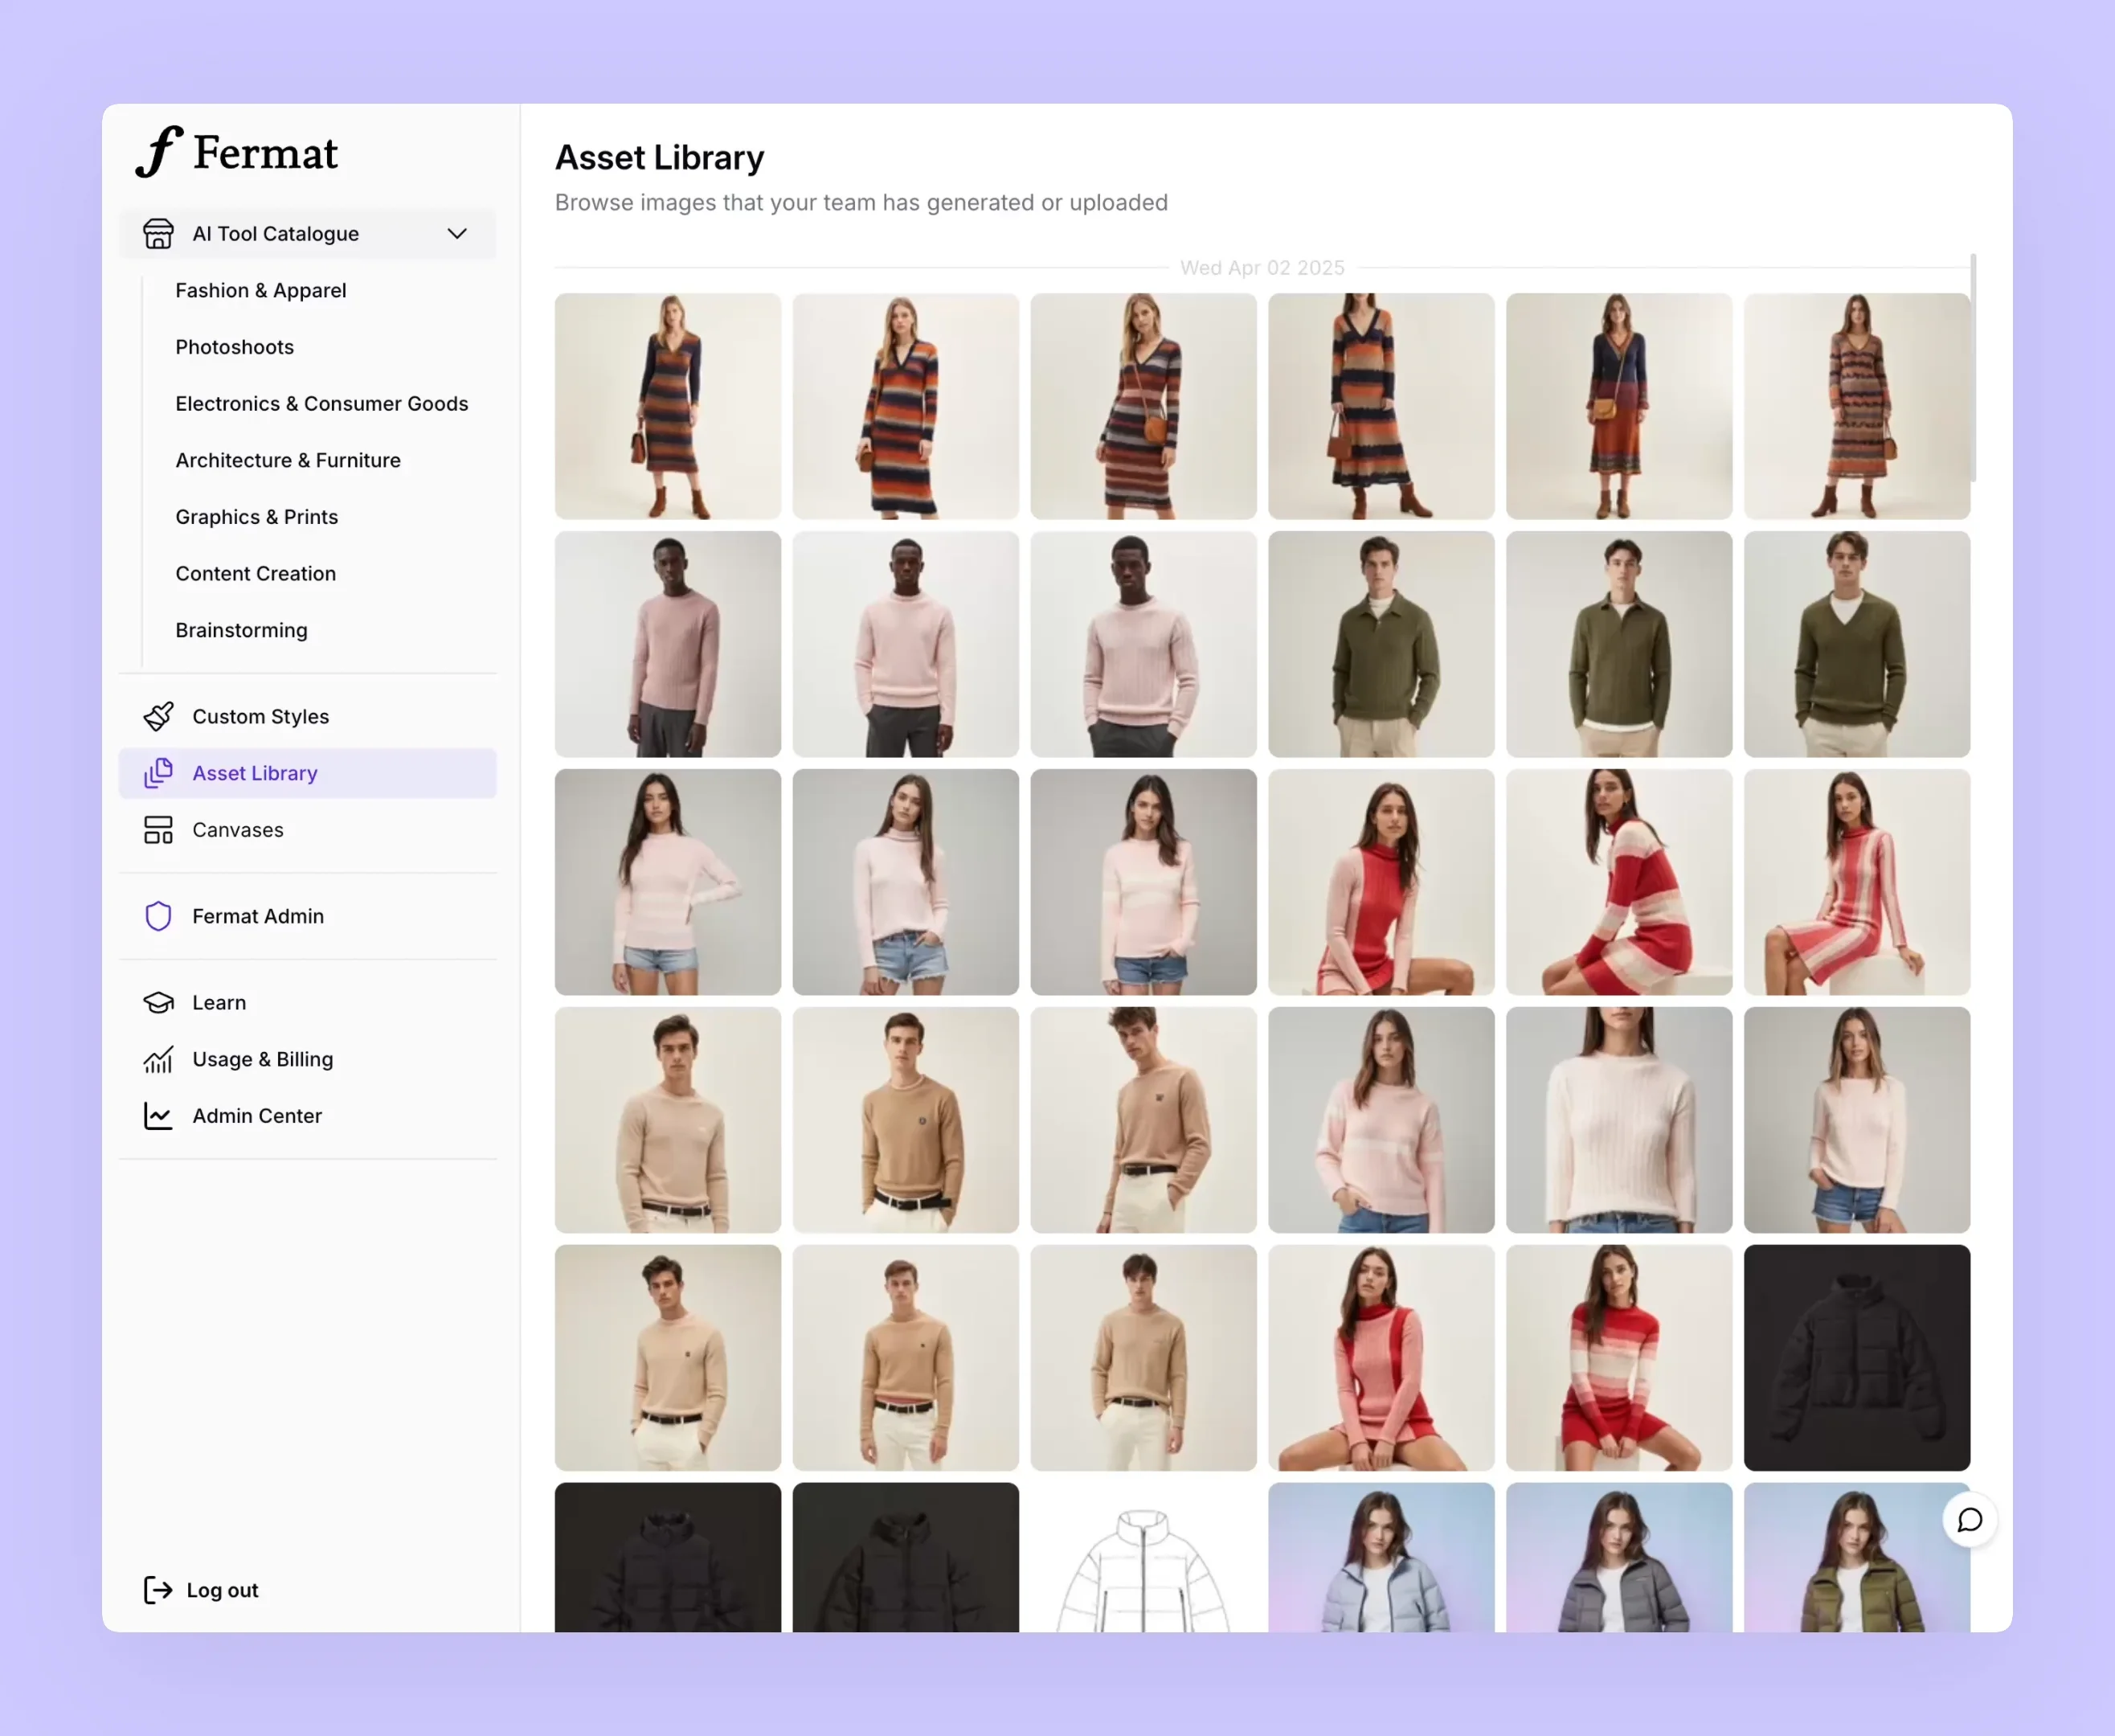Screen dimensions: 2115x1736
Task: Click the Asset Library stacked-pages icon
Action: [158, 773]
